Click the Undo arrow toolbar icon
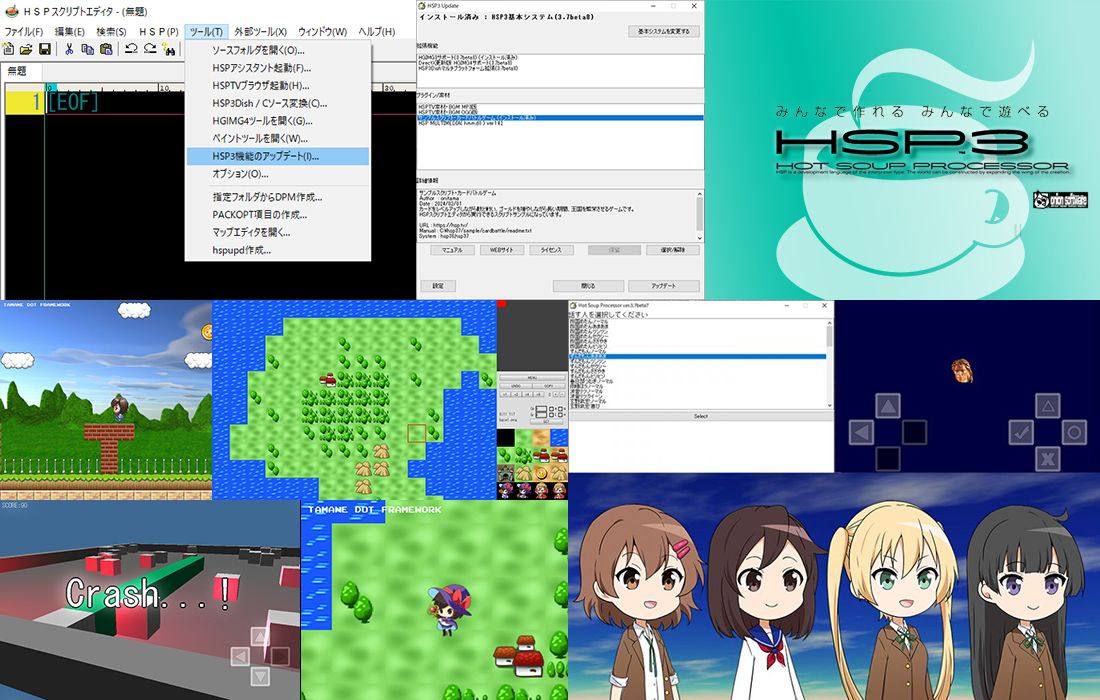 tap(131, 48)
